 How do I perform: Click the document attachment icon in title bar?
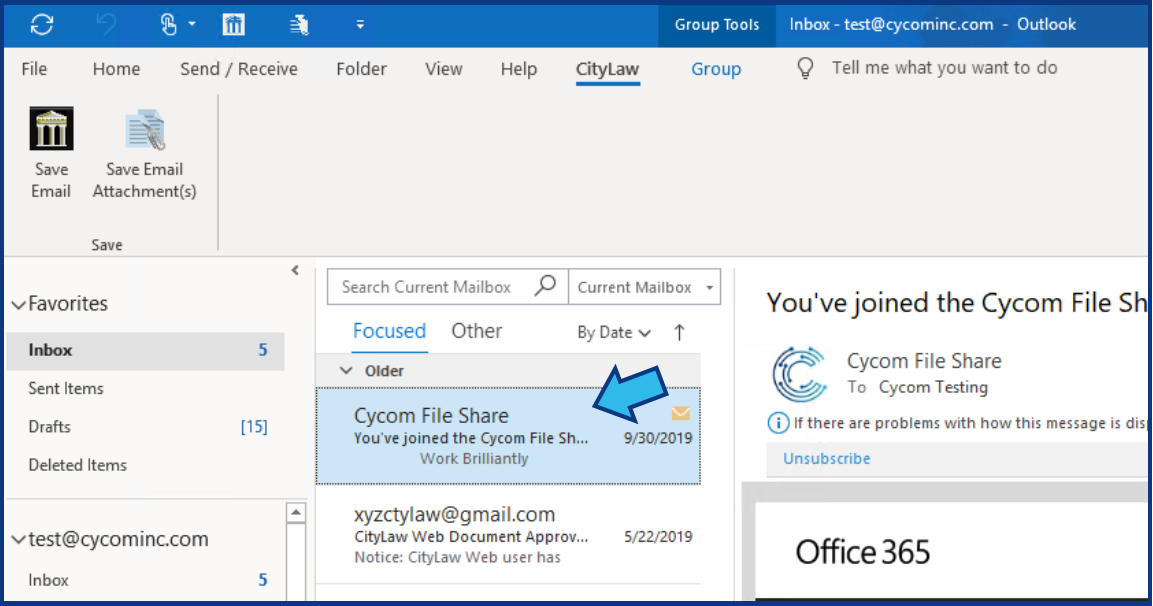pyautogui.click(x=299, y=25)
